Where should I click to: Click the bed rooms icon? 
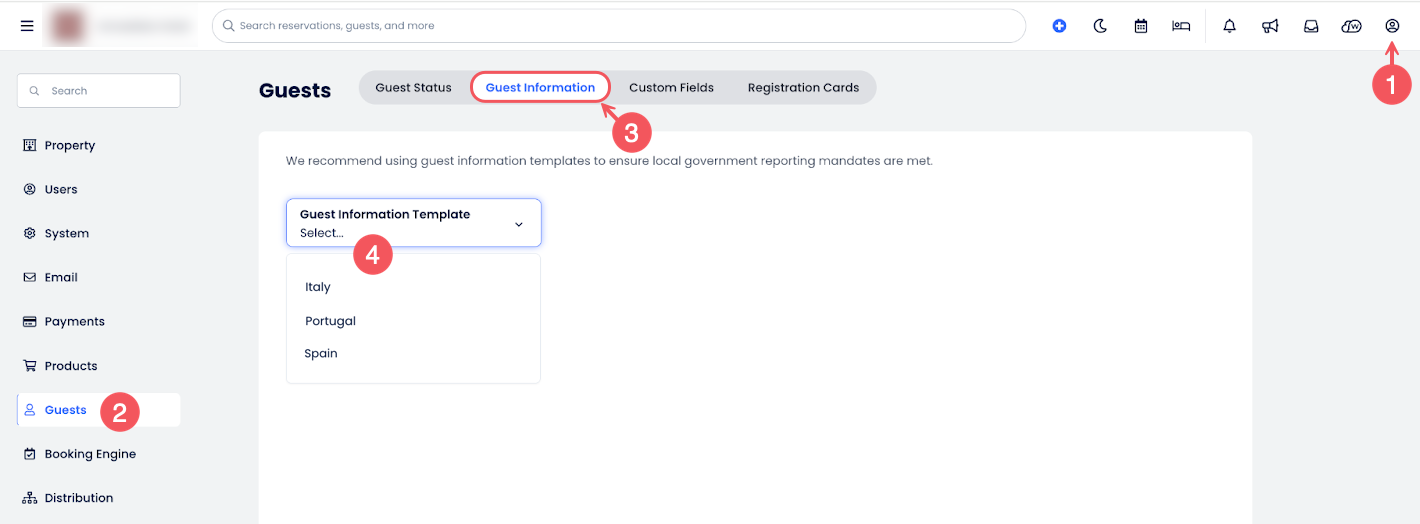point(1181,26)
